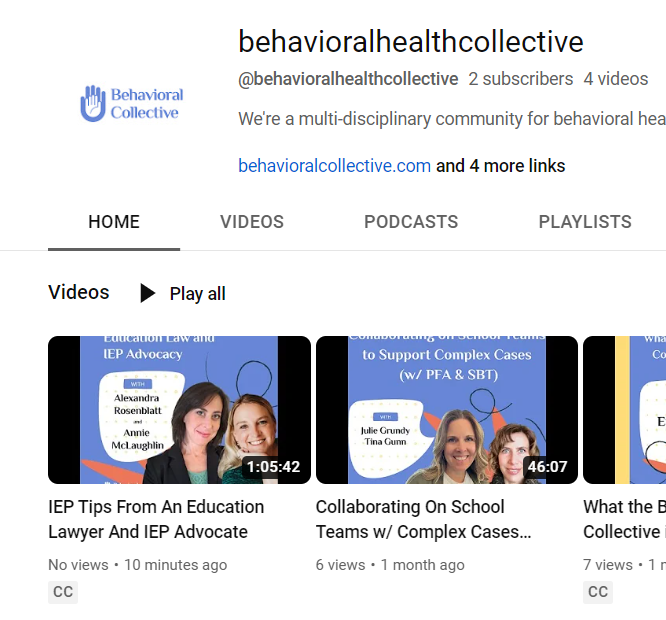Switch to the VIDEOS tab
This screenshot has height=620, width=666.
pos(252,222)
